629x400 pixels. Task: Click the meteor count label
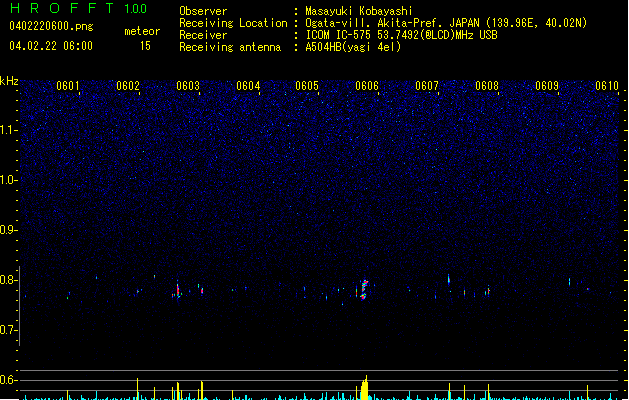(142, 31)
